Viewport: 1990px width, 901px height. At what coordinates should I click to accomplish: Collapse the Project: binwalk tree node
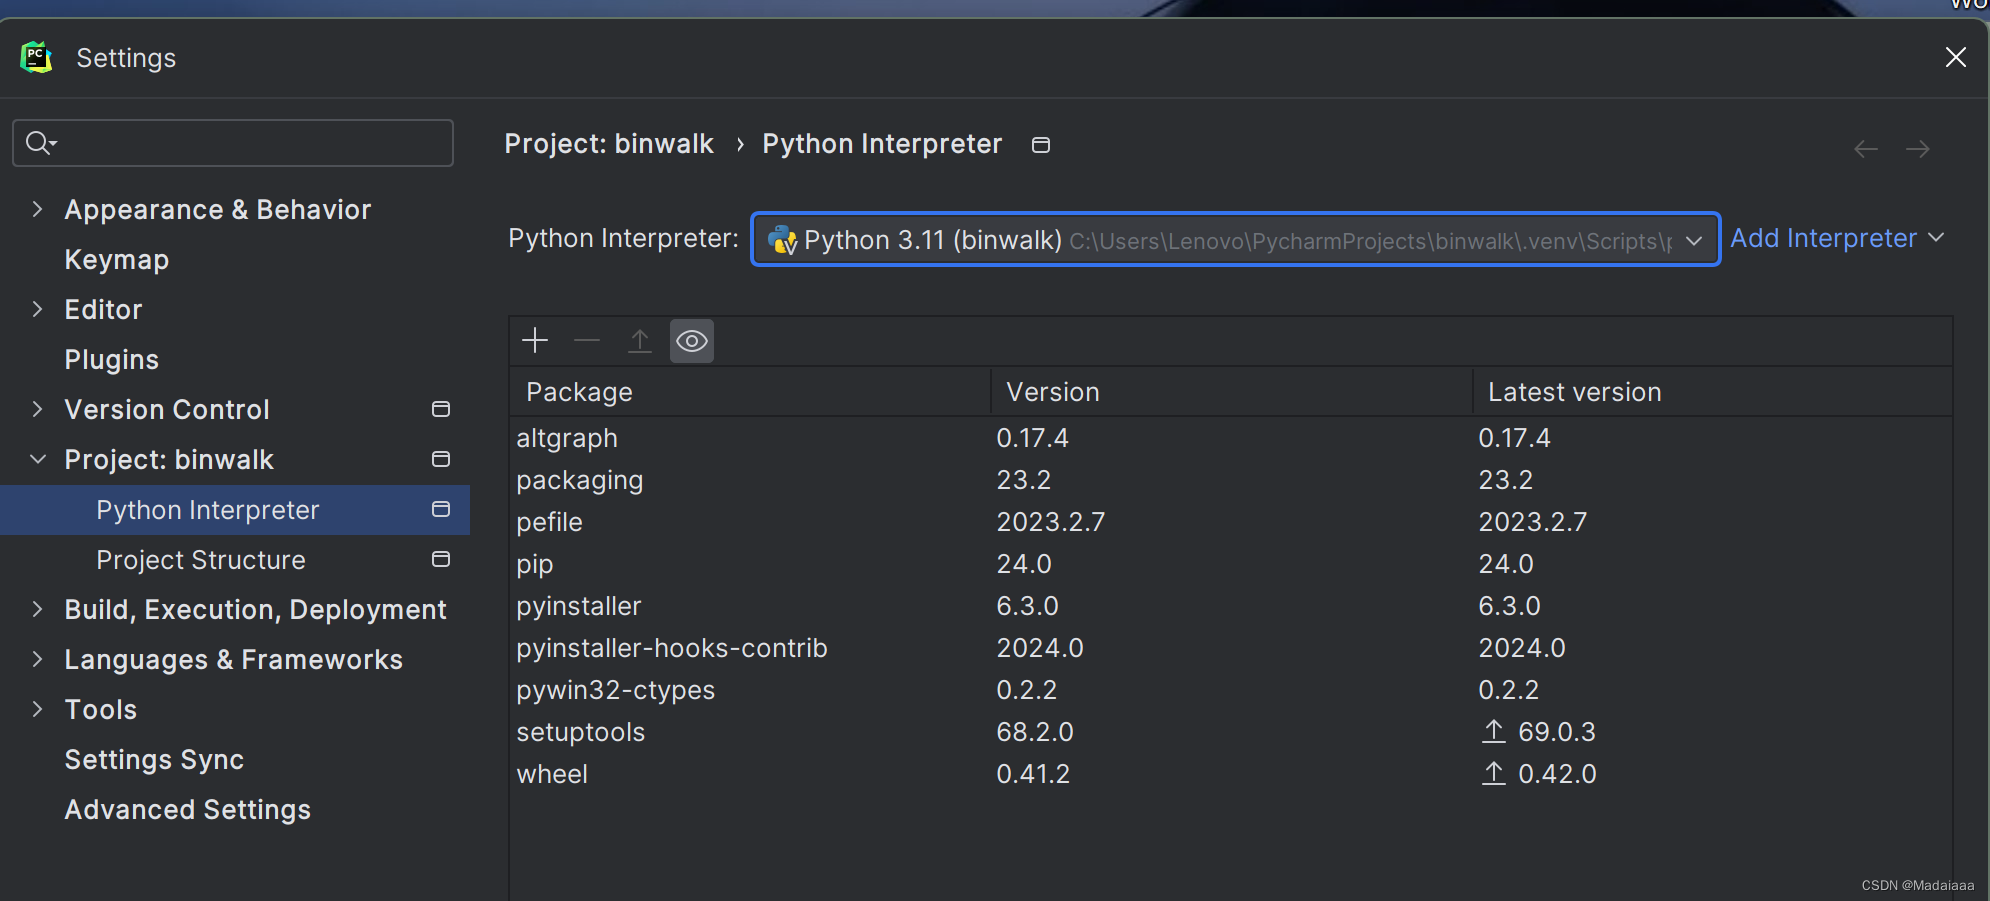point(38,459)
